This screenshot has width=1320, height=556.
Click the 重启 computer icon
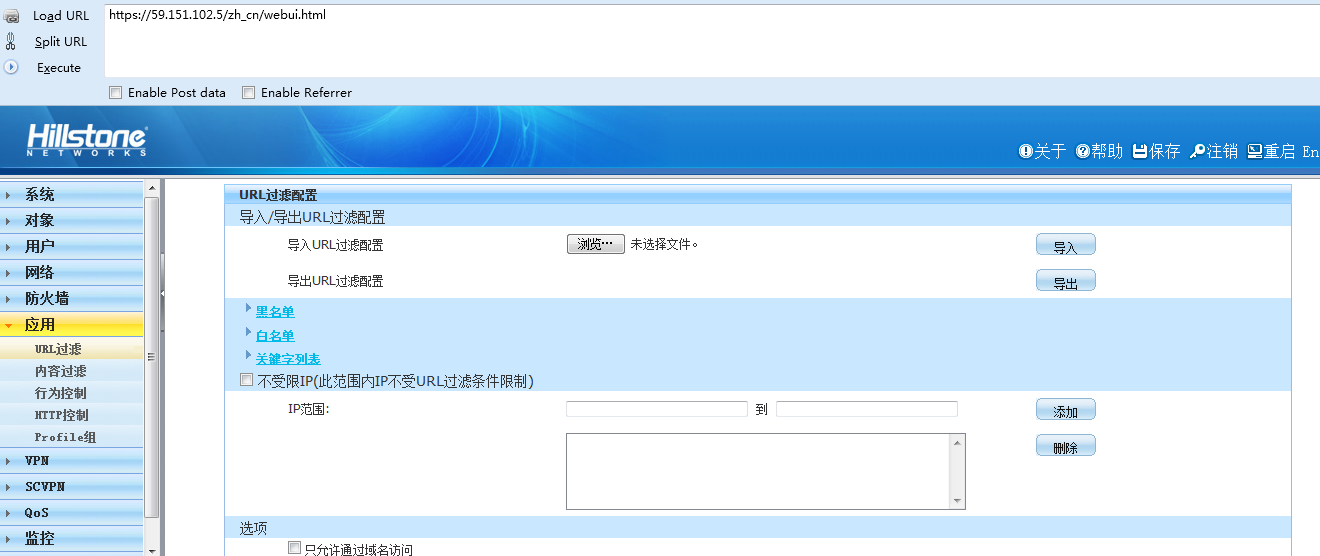pos(1254,151)
